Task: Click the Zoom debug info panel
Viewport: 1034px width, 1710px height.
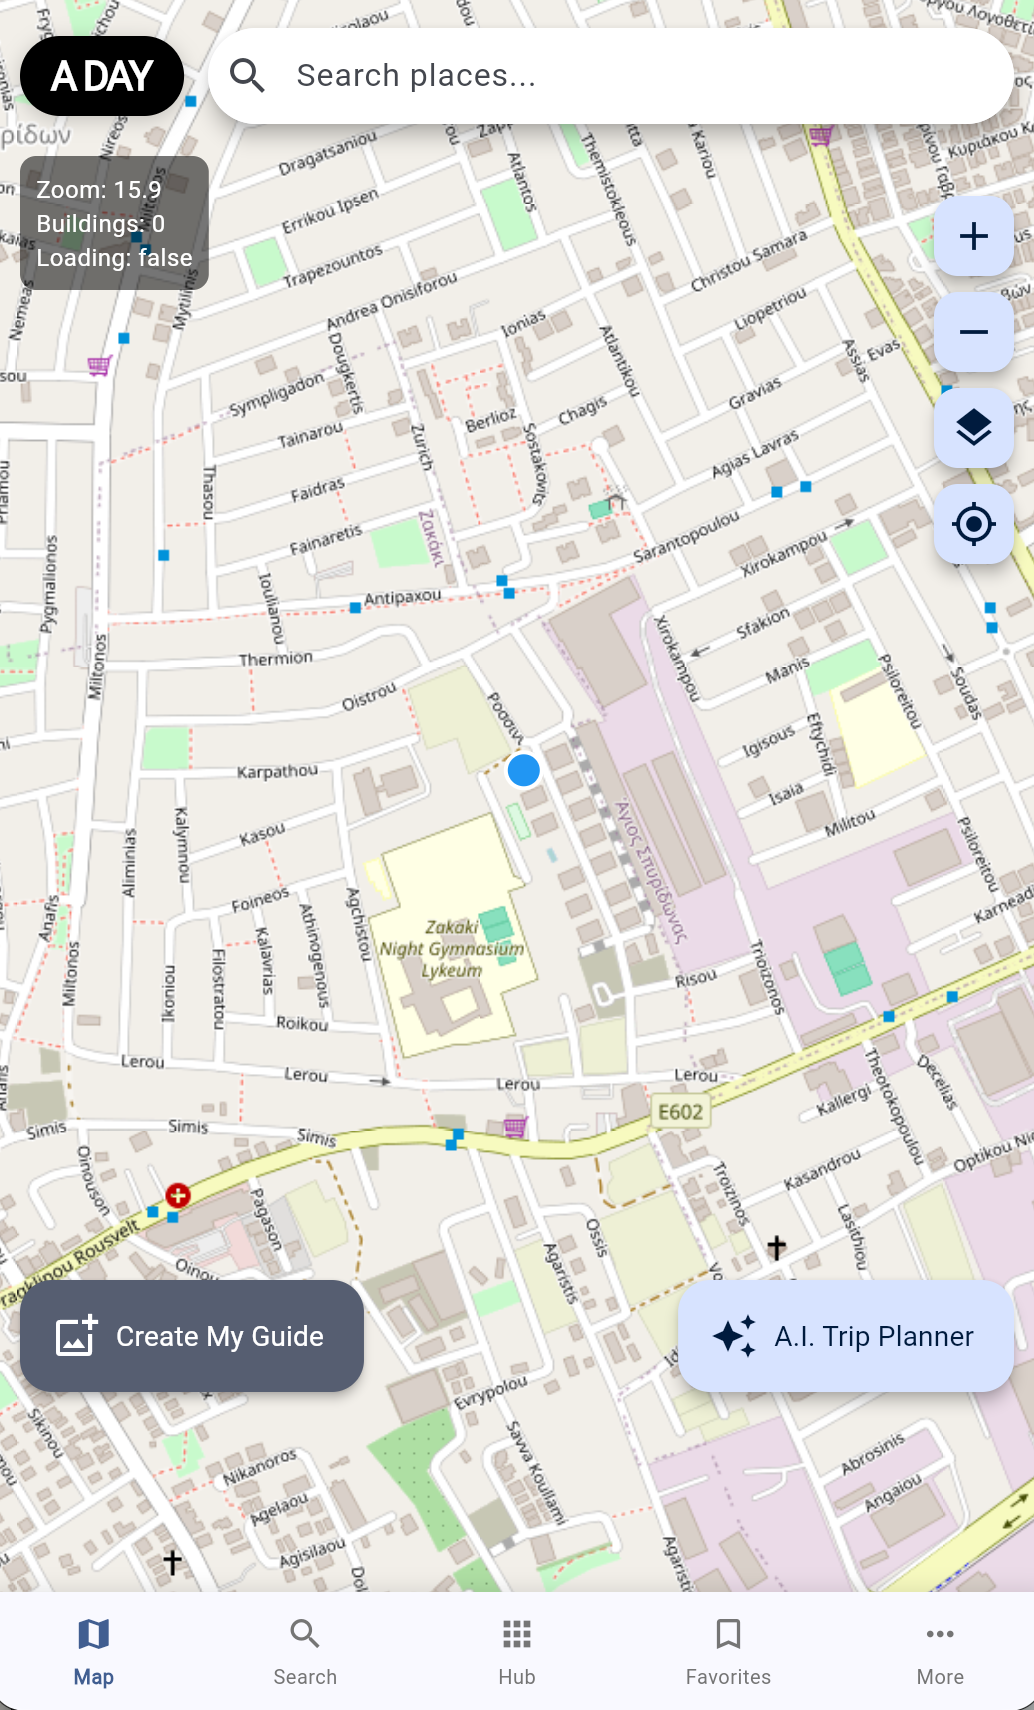Action: click(x=114, y=223)
